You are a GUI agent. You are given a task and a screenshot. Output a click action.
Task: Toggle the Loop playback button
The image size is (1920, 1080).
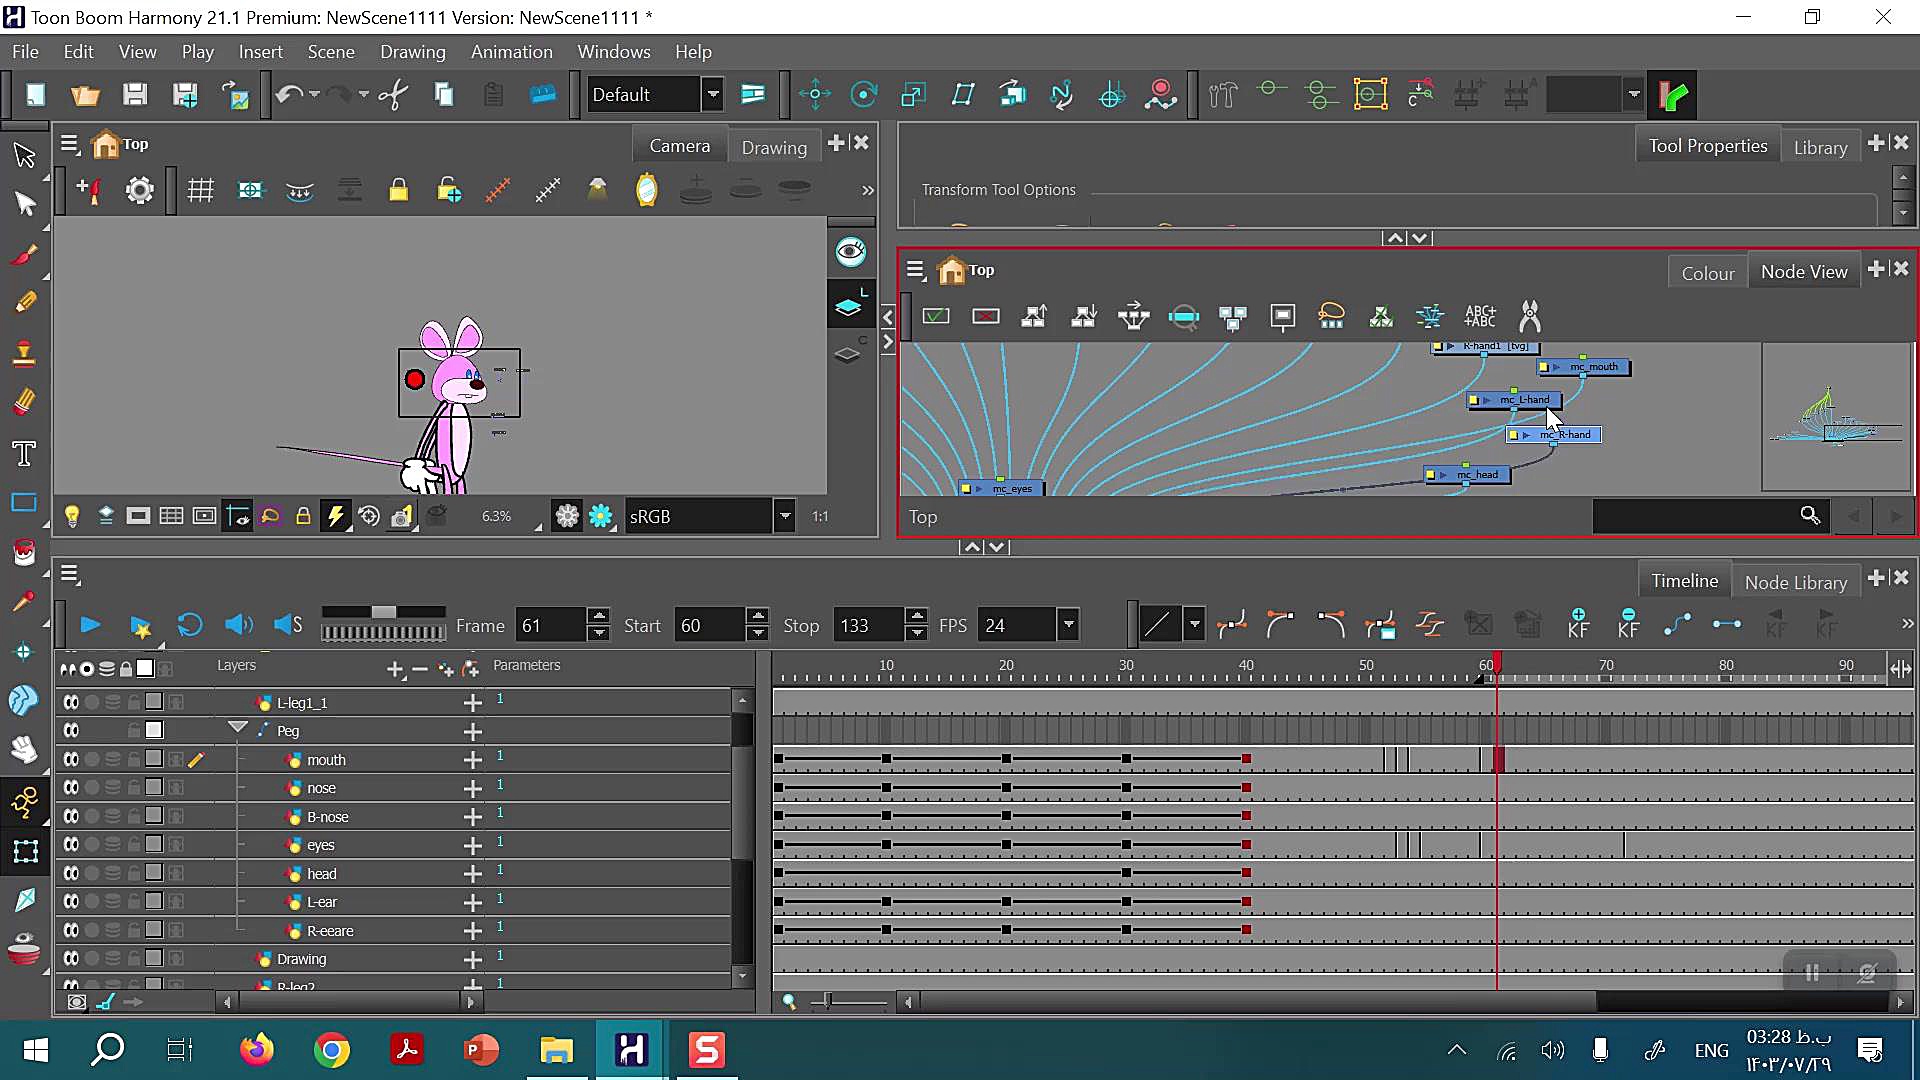189,625
